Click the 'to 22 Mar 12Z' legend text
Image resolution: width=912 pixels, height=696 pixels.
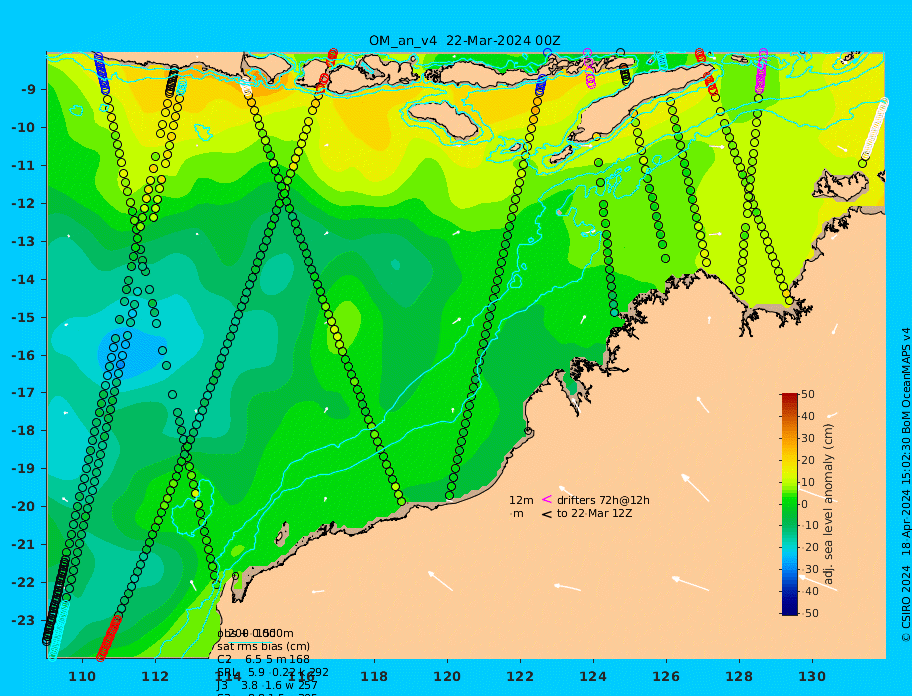[594, 513]
